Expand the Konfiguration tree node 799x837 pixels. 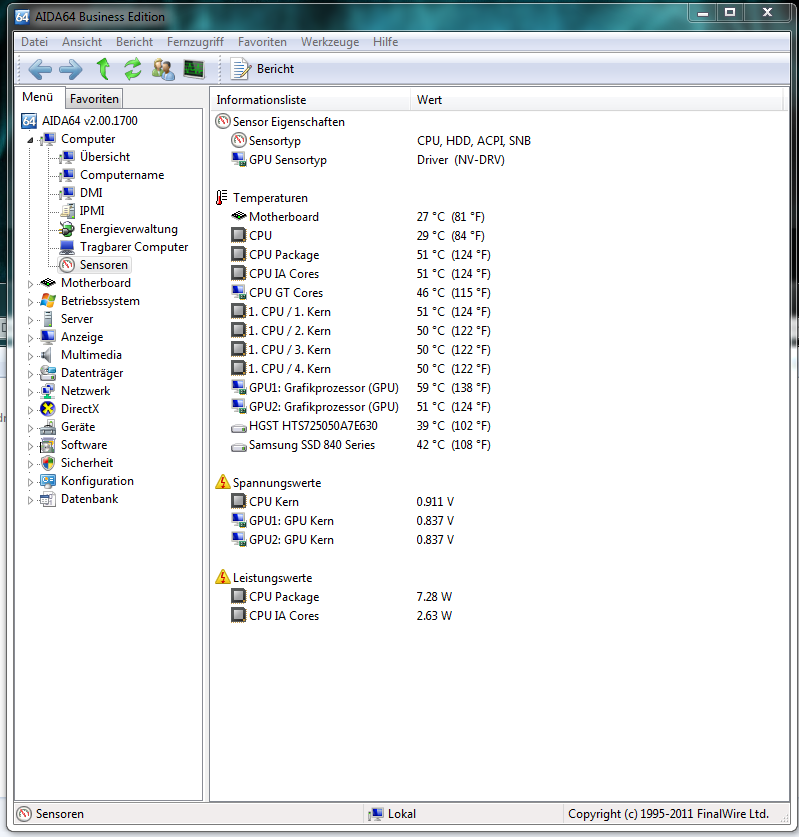pyautogui.click(x=30, y=482)
